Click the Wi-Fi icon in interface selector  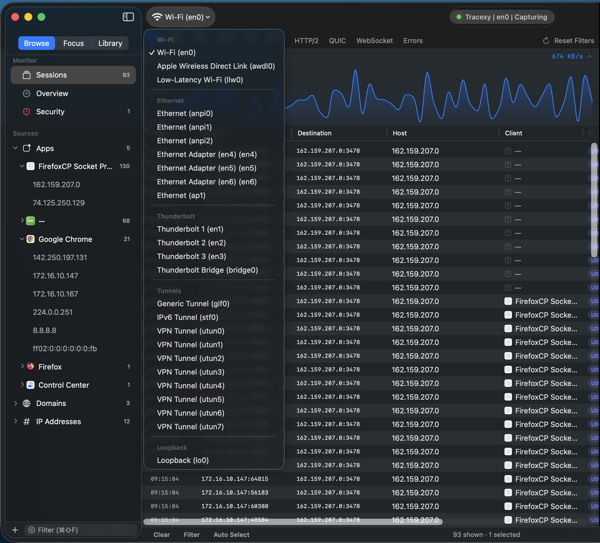[x=157, y=17]
